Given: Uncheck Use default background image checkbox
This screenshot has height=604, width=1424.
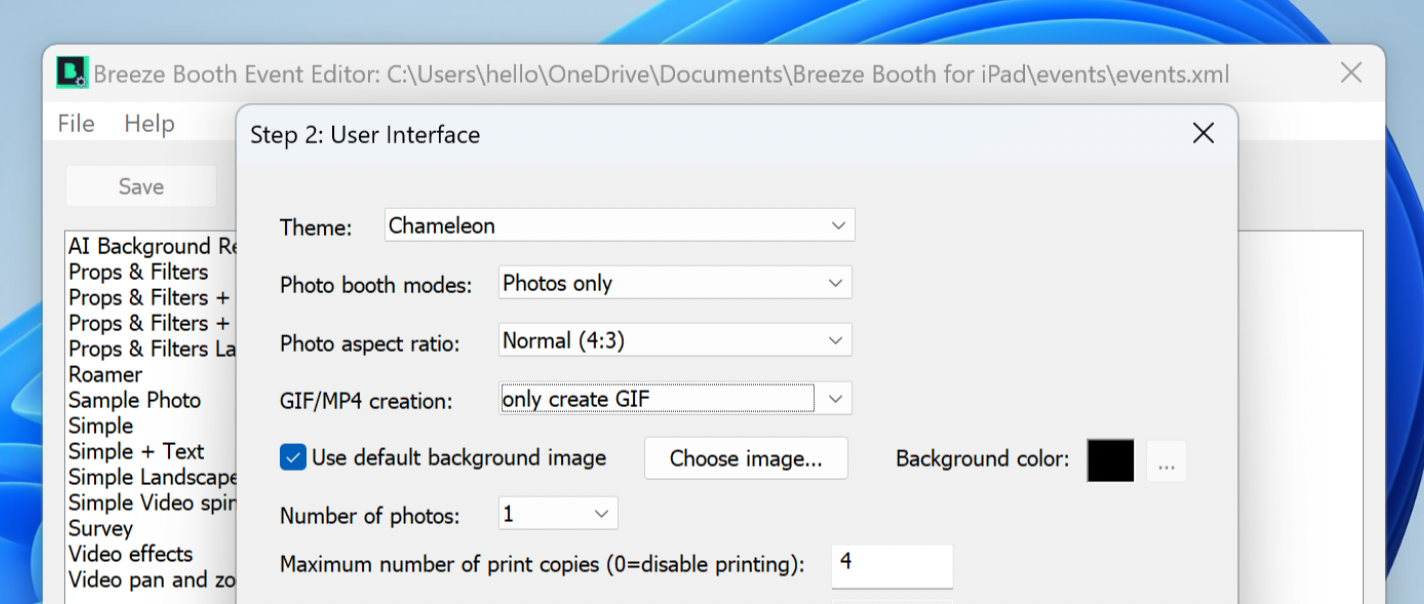Looking at the screenshot, I should [293, 458].
